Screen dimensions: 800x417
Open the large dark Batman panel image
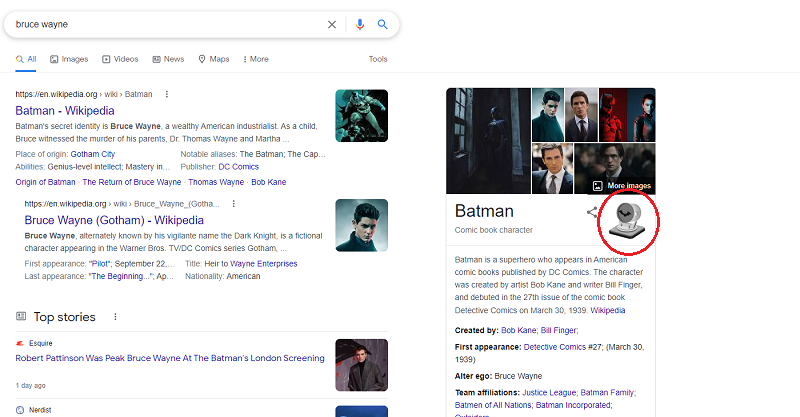[x=488, y=141]
